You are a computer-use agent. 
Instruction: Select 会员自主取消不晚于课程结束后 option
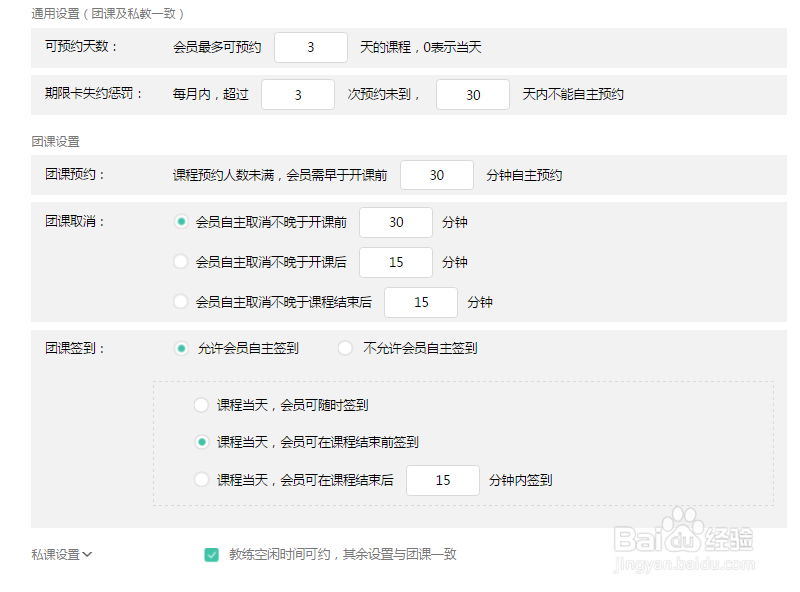click(182, 302)
